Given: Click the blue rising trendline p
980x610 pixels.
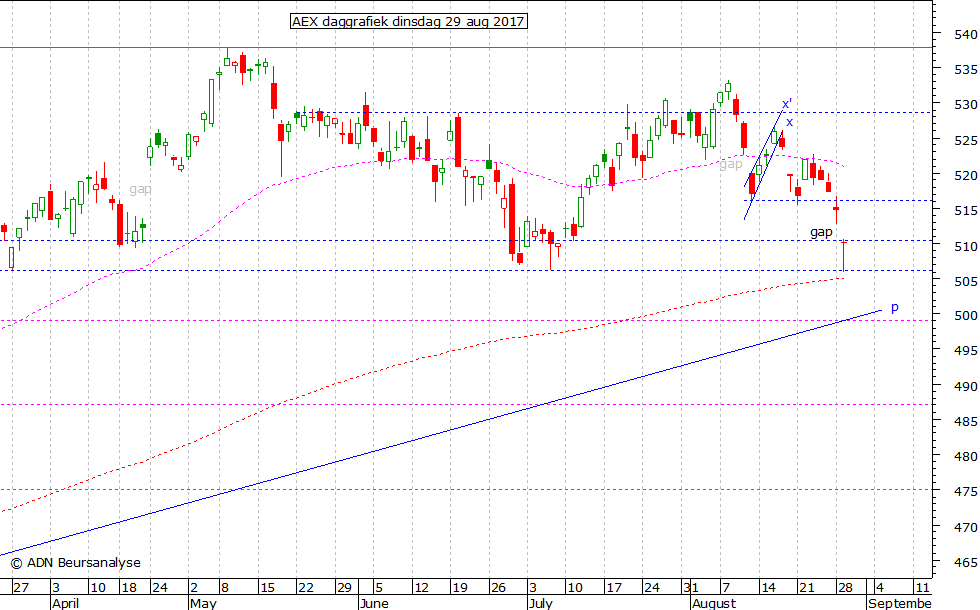Looking at the screenshot, I should [x=441, y=432].
